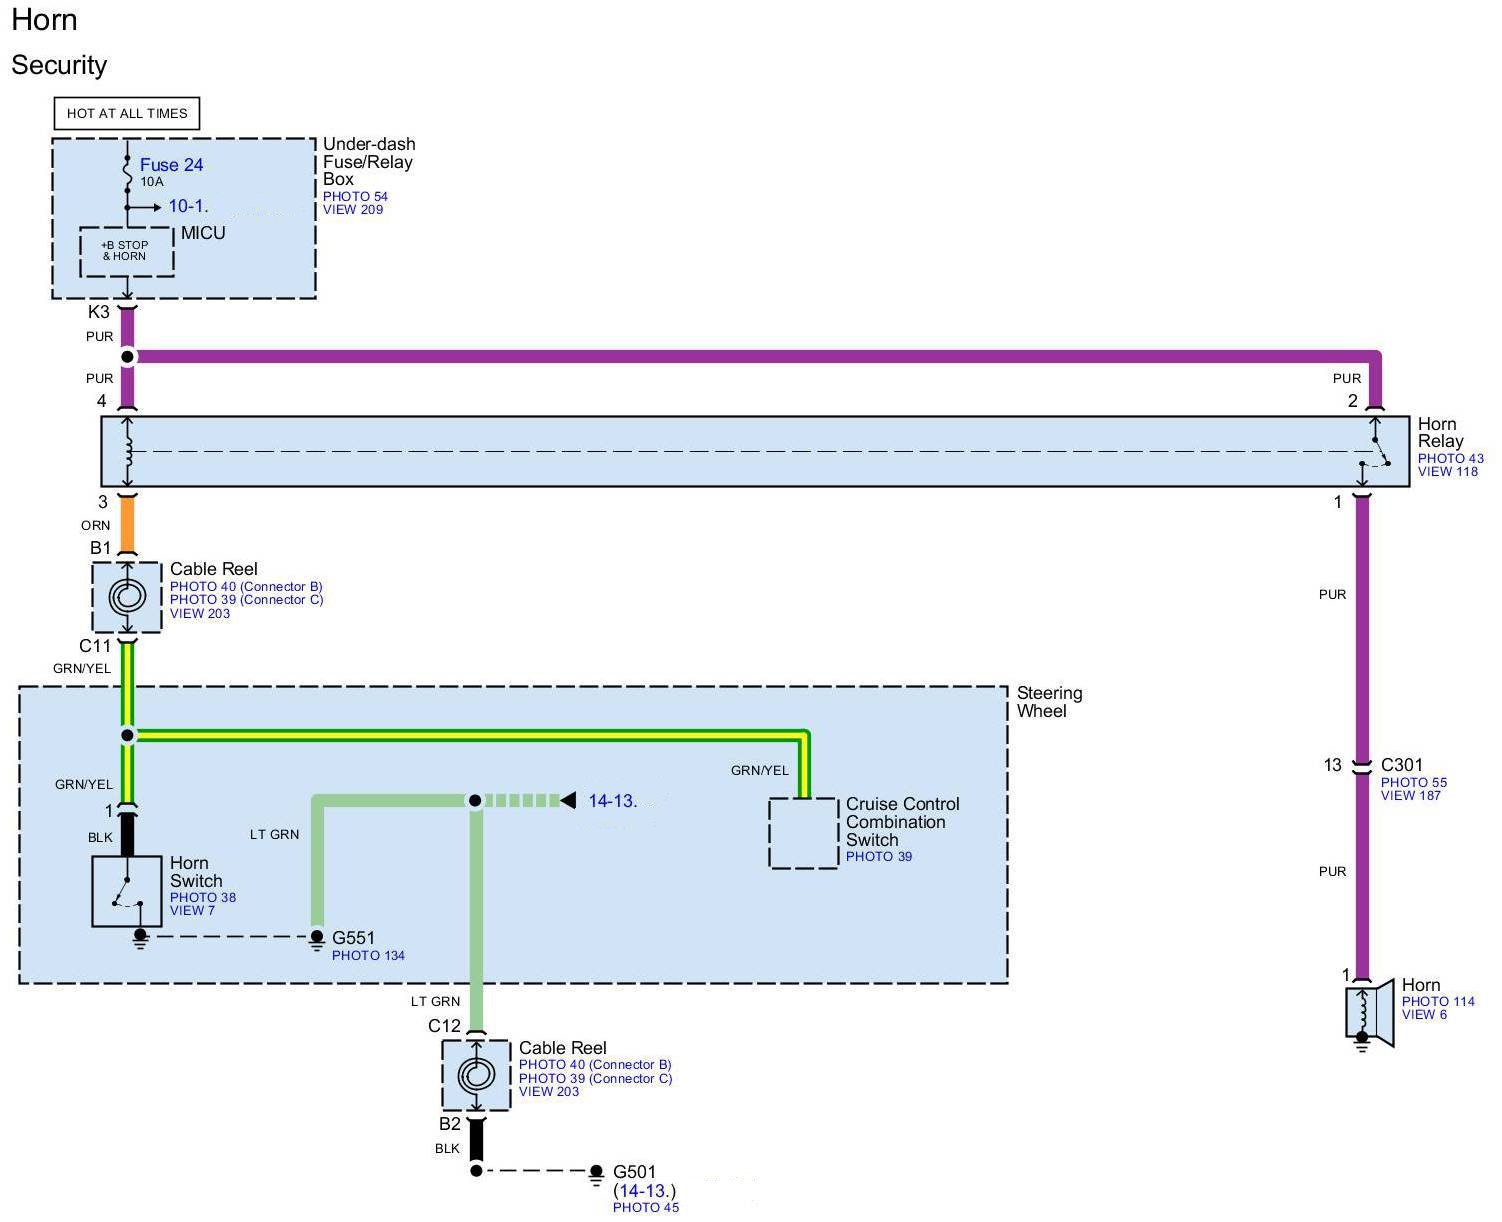Open VIEW 209 for Under-dash Fuse/Relay Box

click(352, 210)
